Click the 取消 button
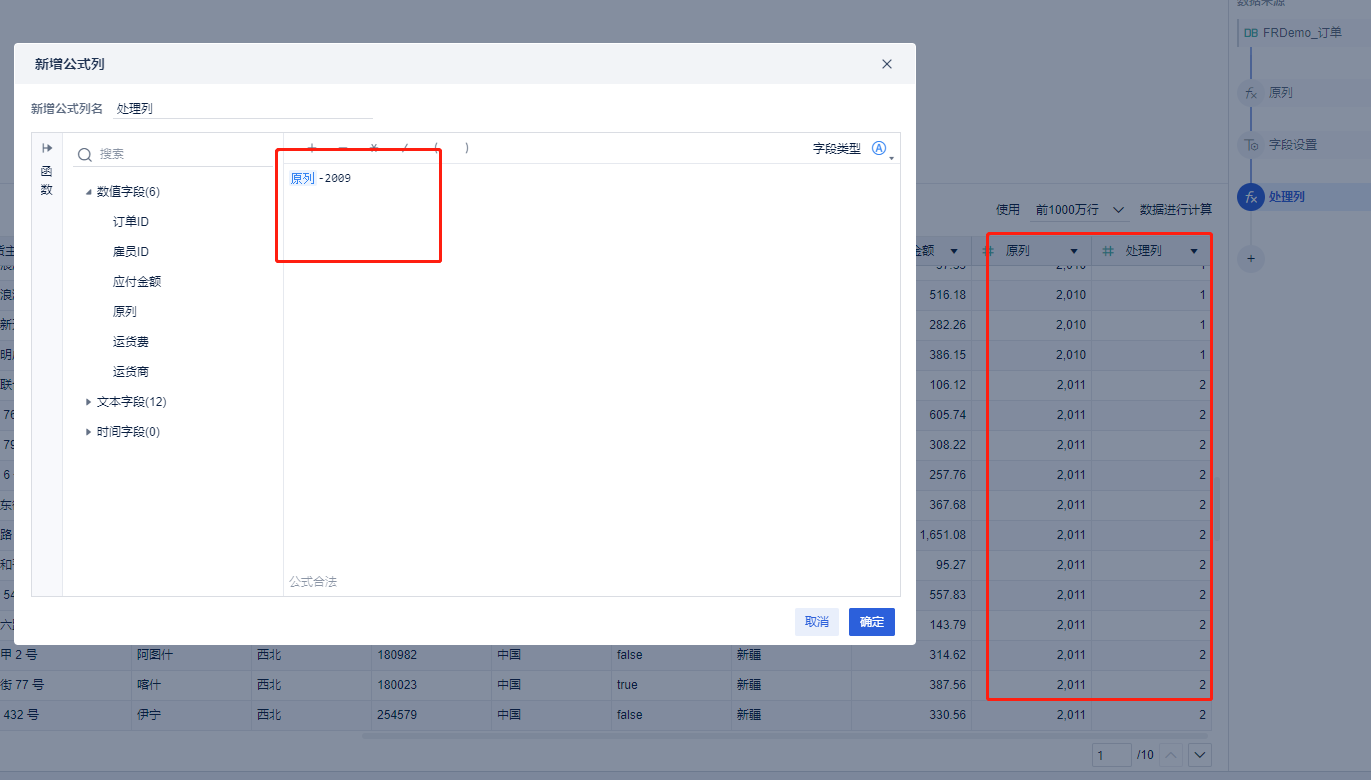 (x=817, y=622)
